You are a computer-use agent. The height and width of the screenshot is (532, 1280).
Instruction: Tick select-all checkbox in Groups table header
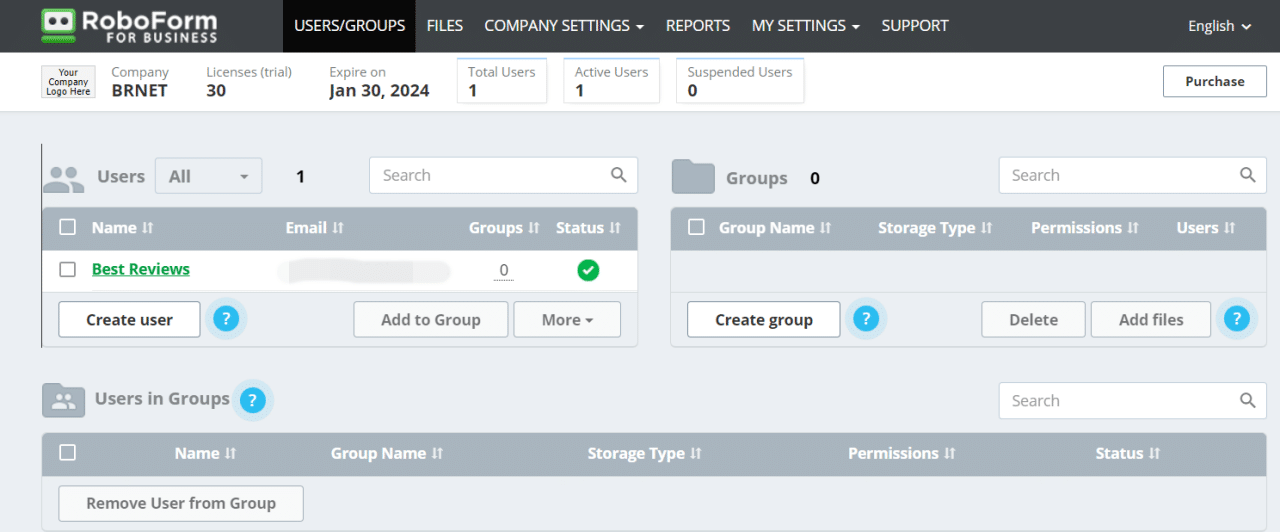696,227
